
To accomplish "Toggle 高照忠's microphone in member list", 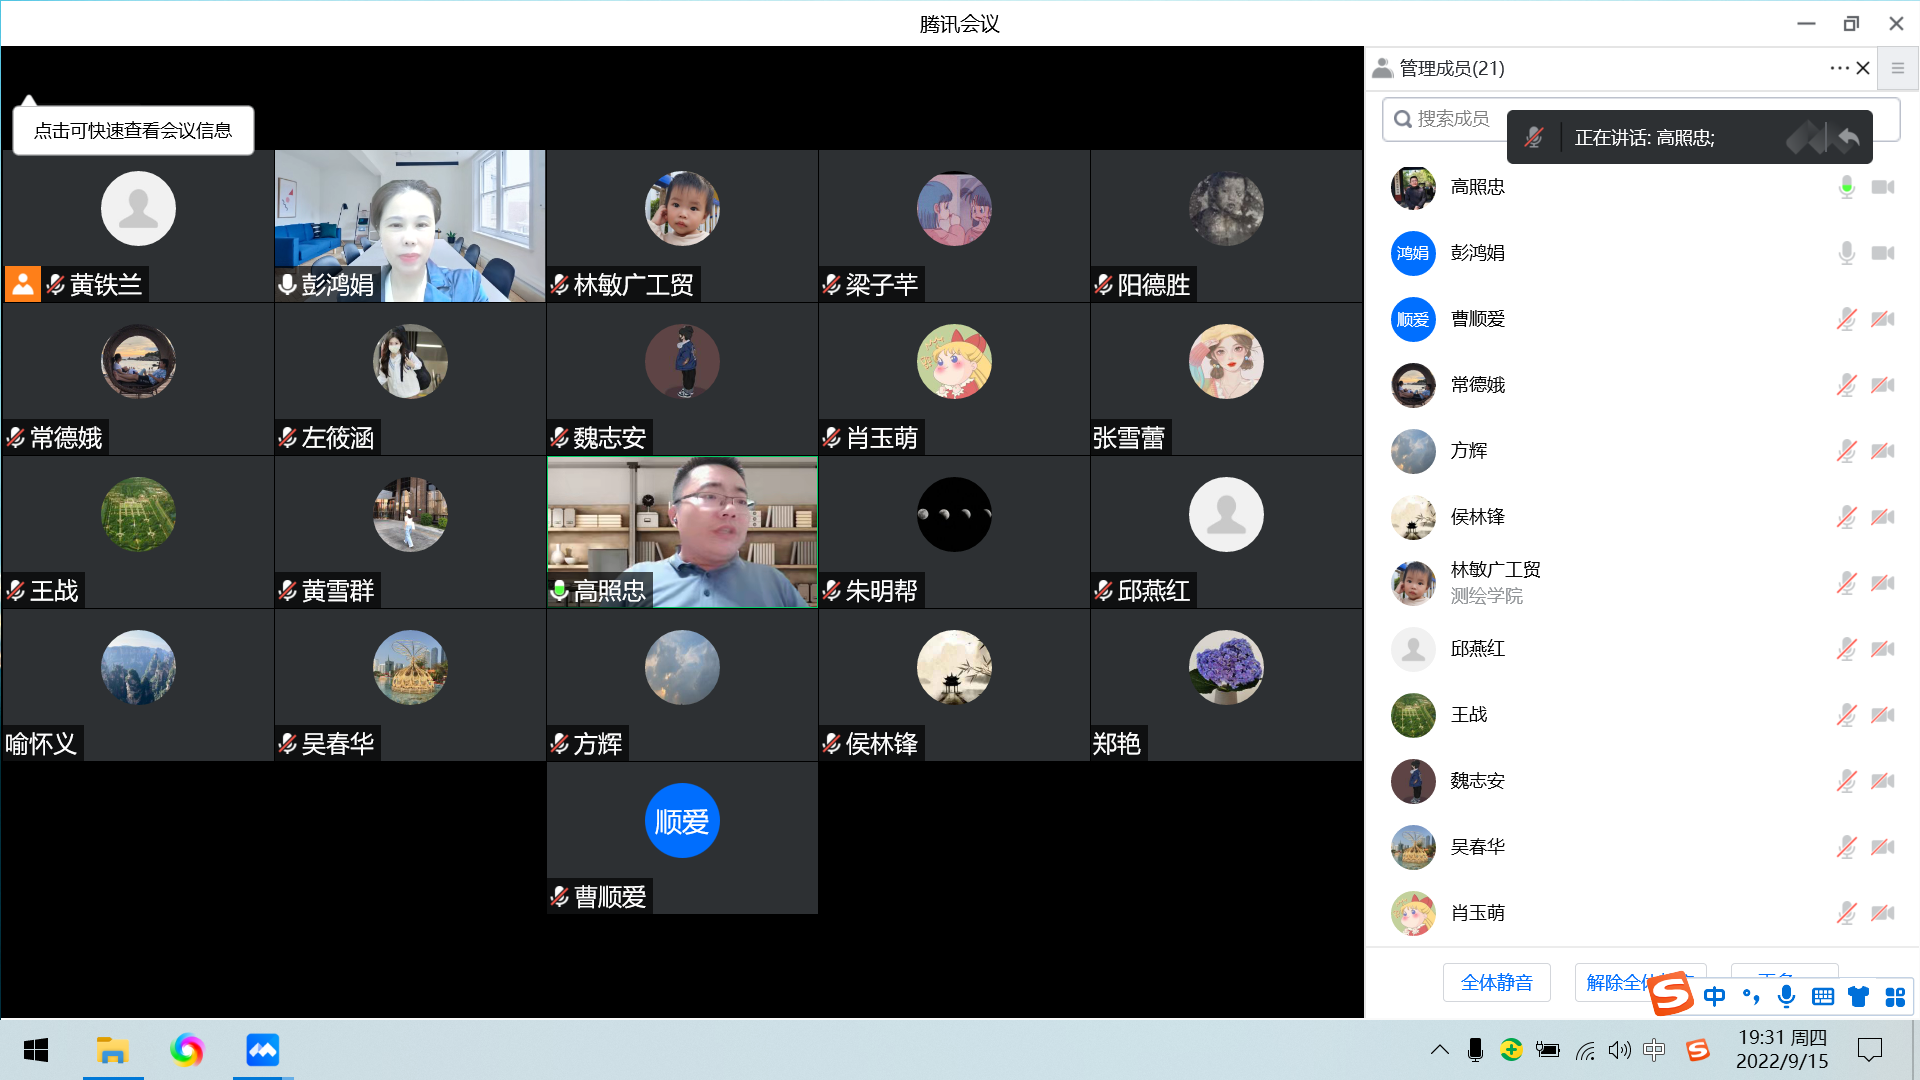I will coord(1846,187).
